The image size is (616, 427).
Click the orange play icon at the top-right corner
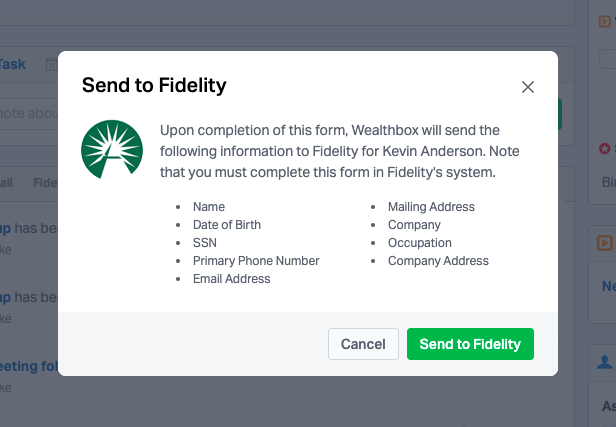tap(605, 21)
